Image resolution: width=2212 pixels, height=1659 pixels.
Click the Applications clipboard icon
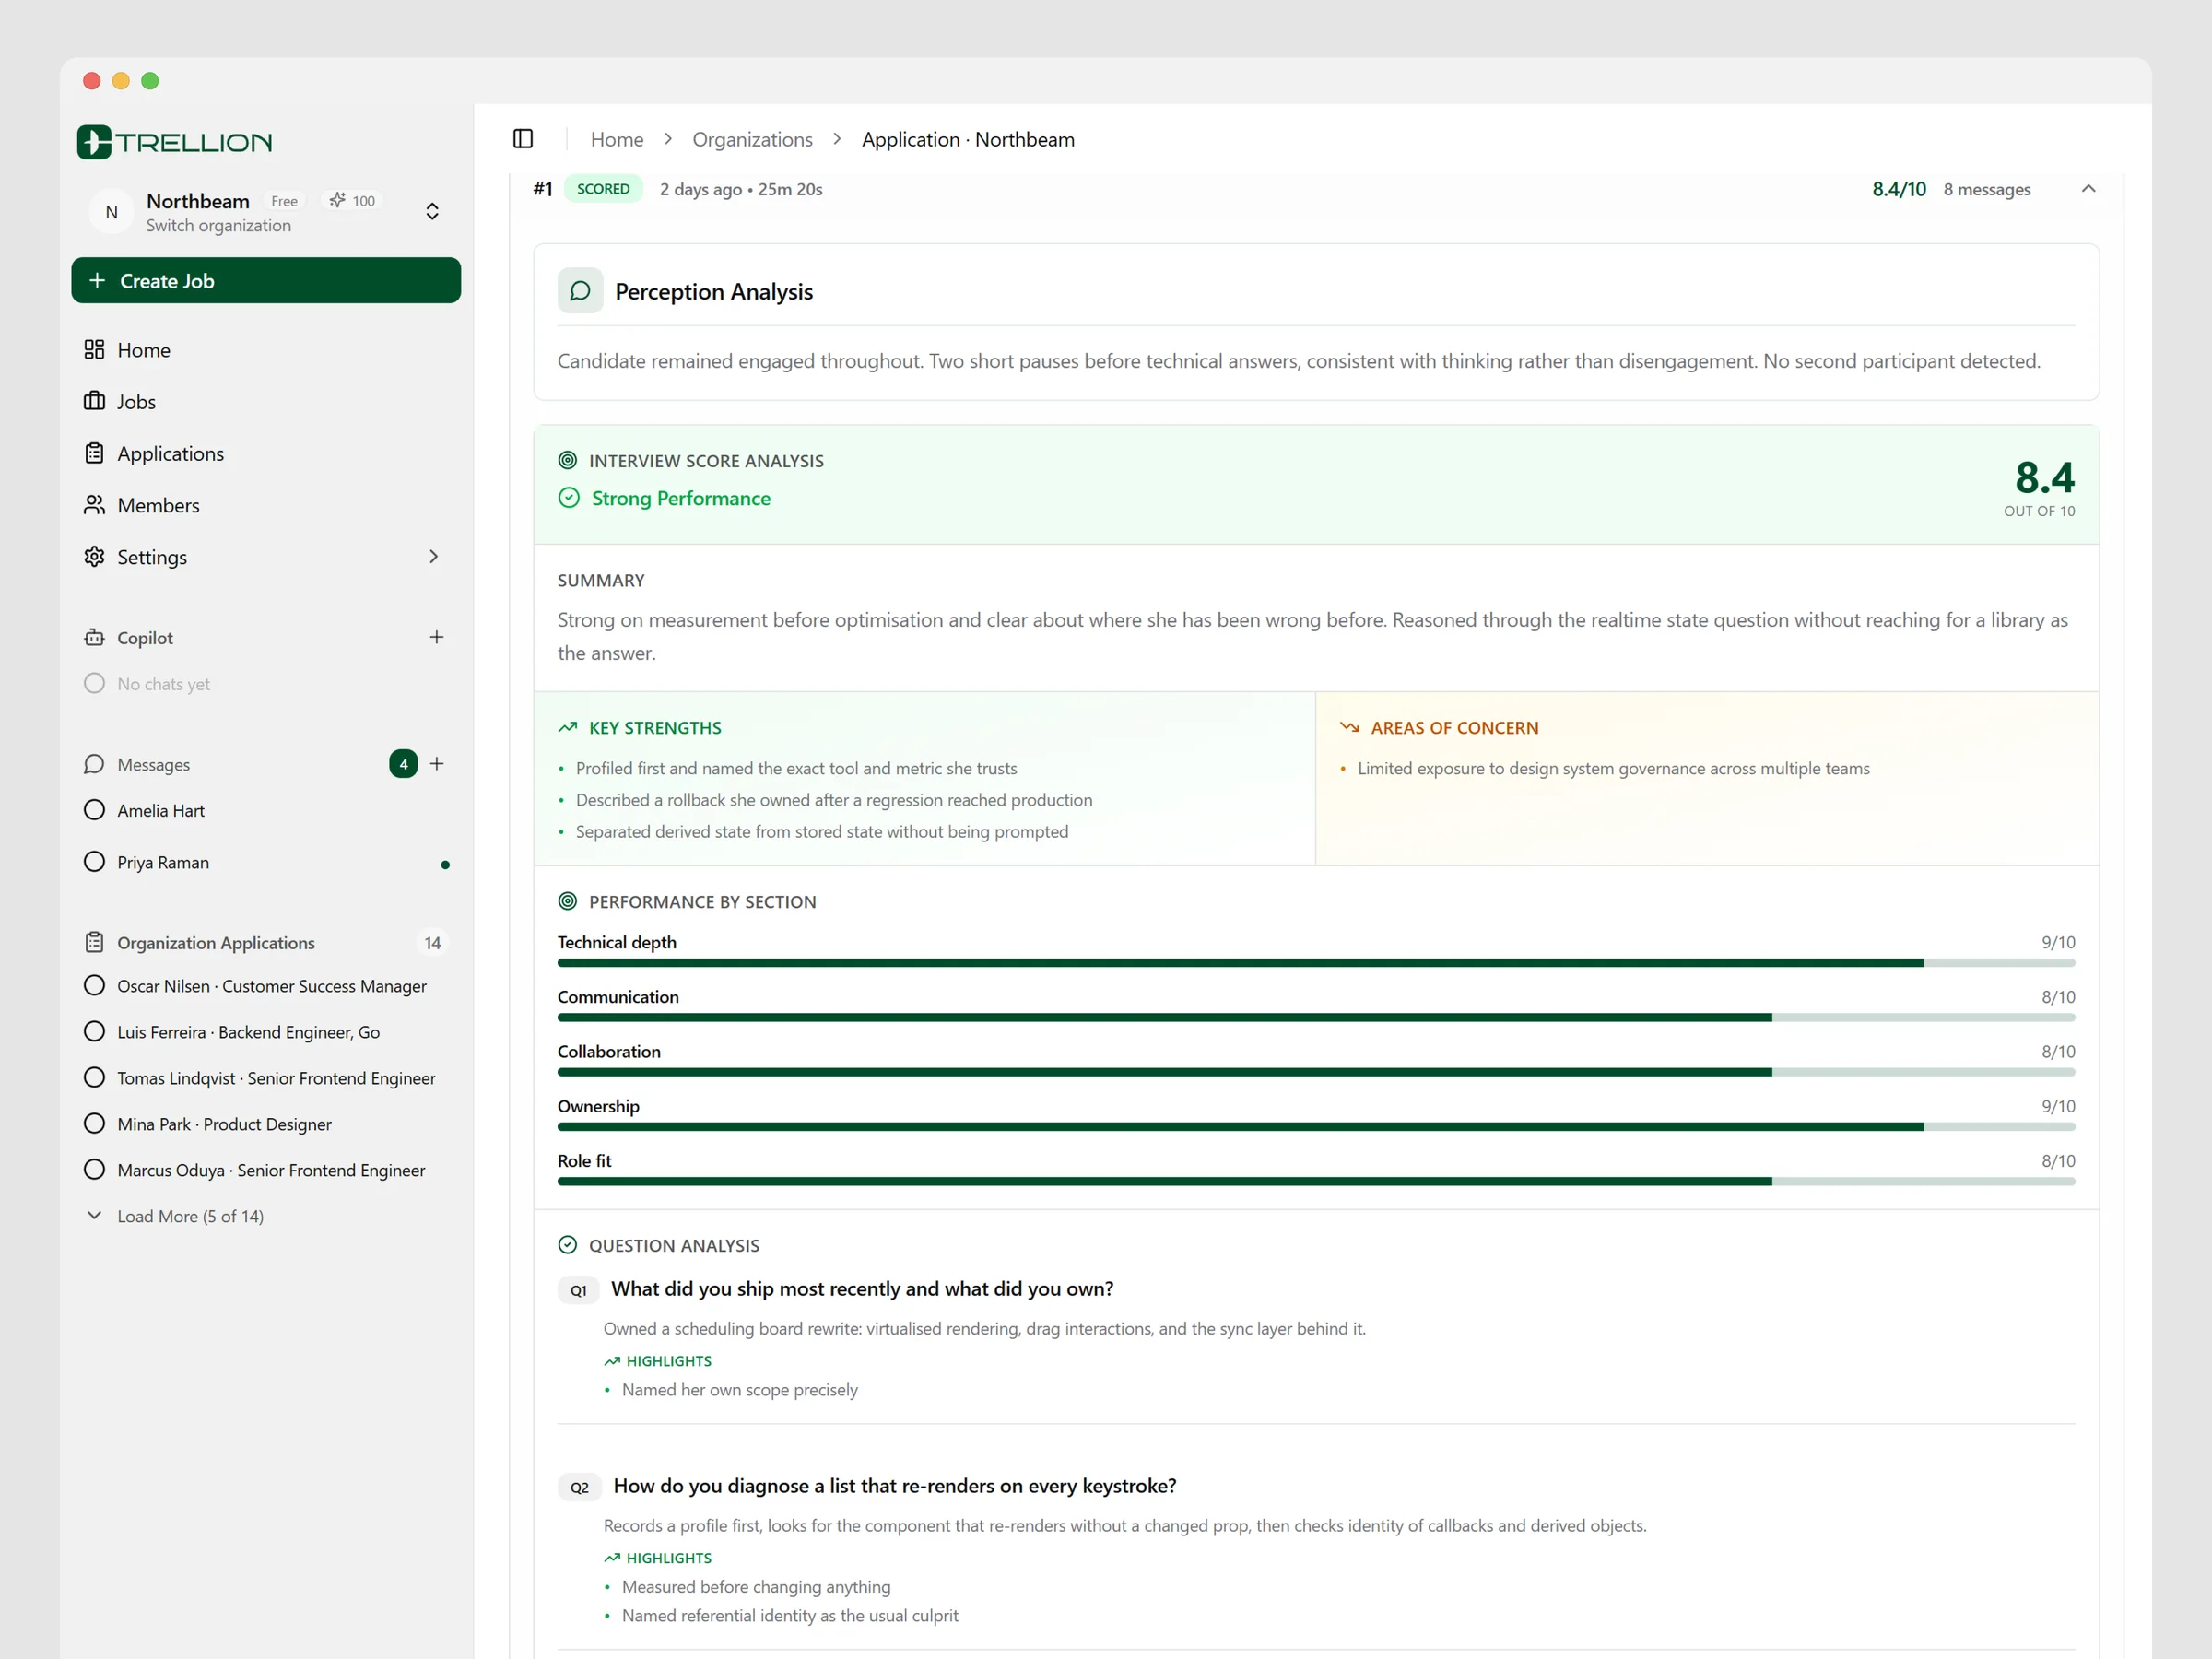pyautogui.click(x=94, y=453)
